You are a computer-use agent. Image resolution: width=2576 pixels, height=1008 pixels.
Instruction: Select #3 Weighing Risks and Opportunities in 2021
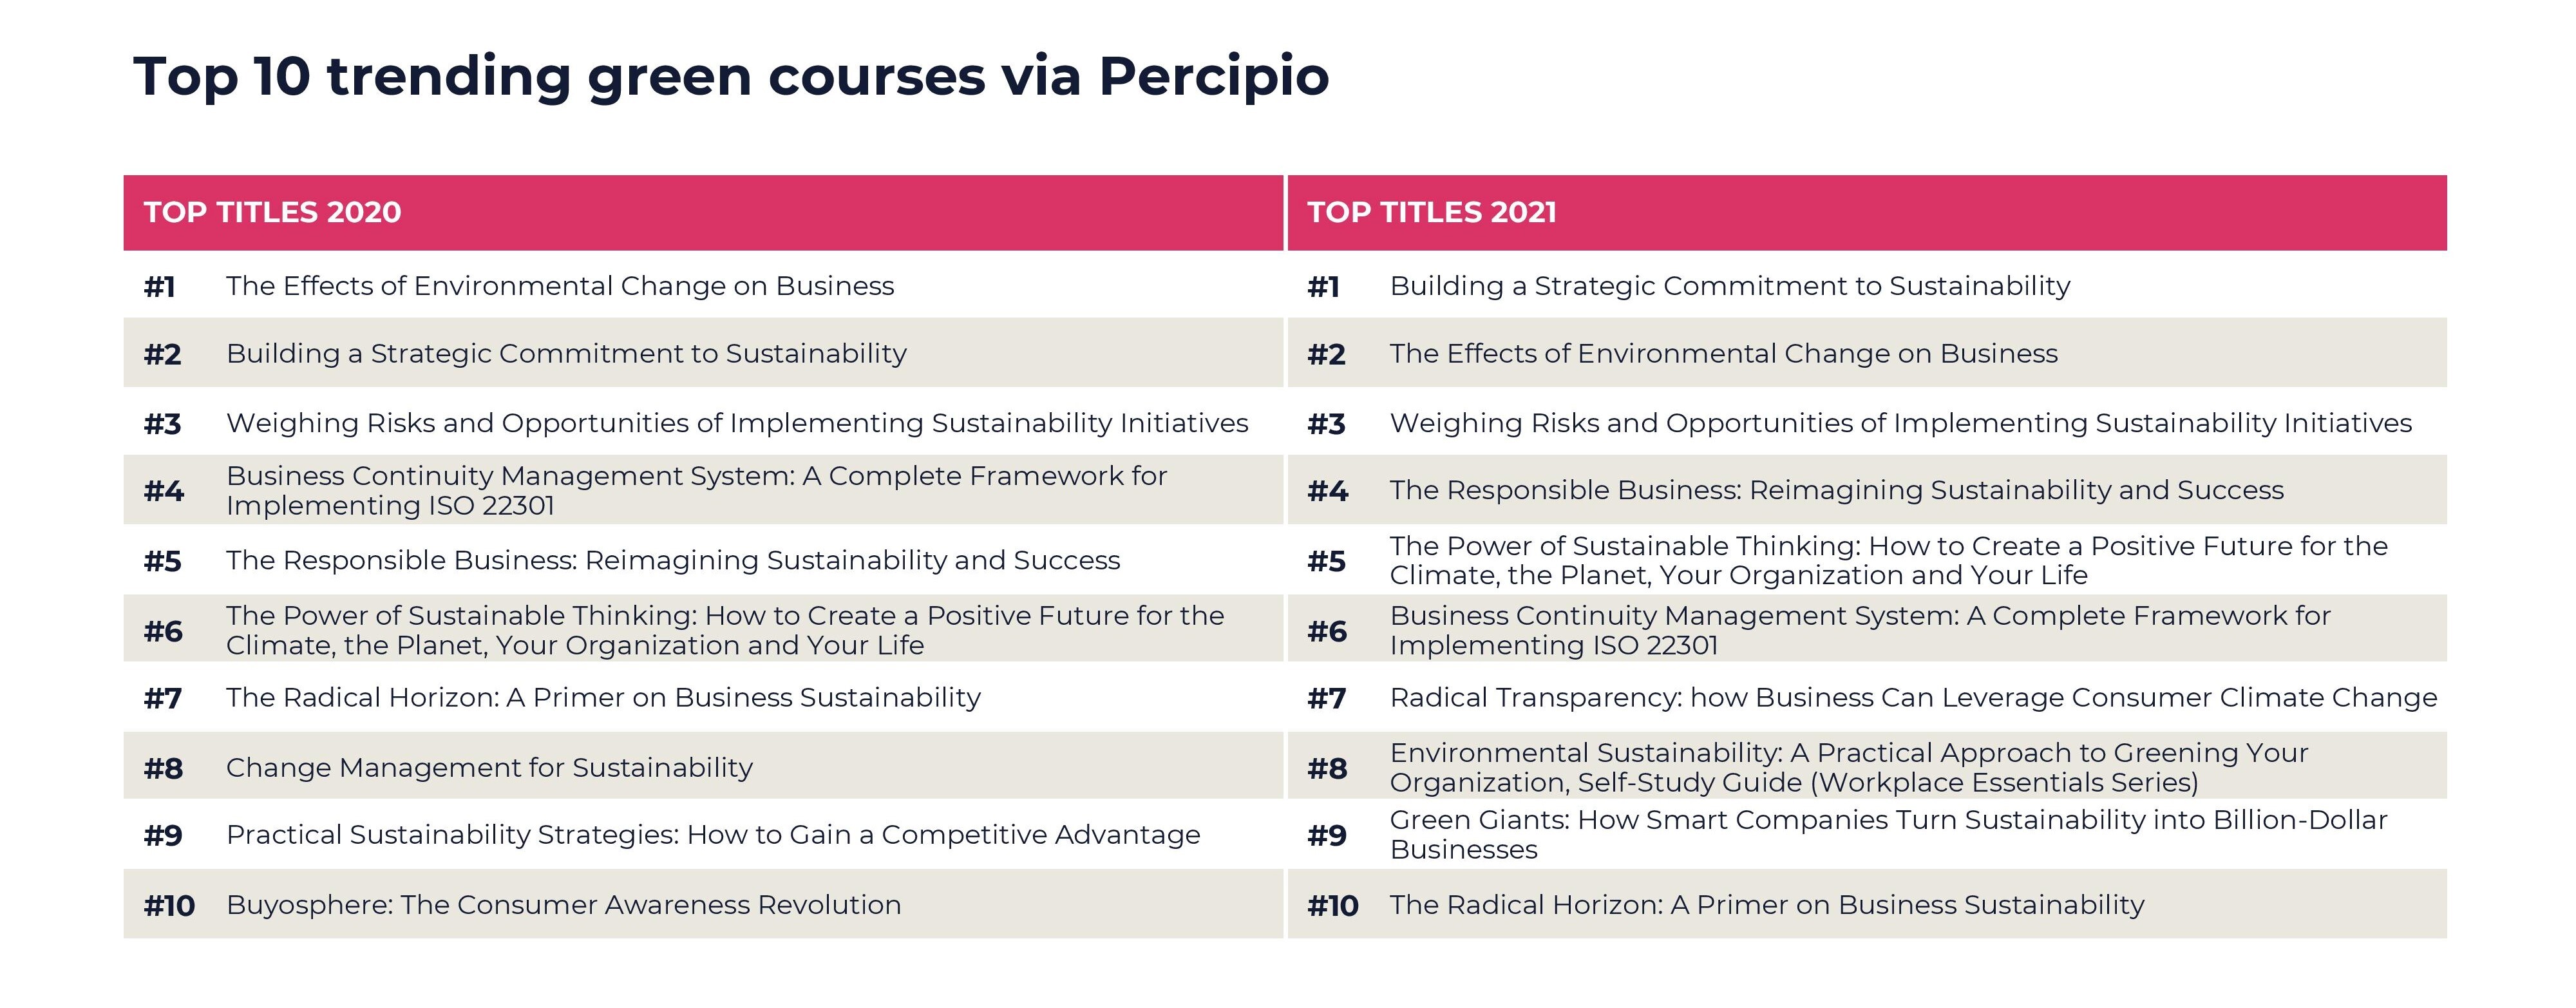pyautogui.click(x=1901, y=423)
